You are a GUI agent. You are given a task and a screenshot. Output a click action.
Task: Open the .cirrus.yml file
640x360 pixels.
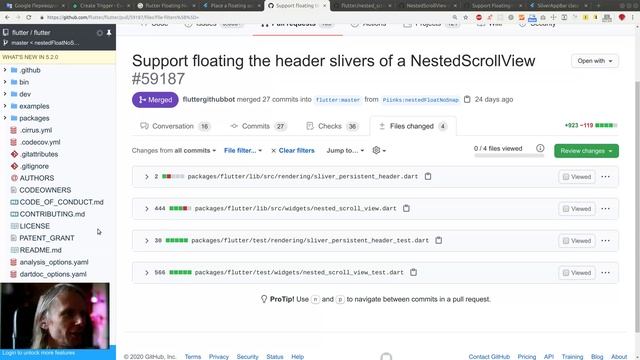pos(36,130)
